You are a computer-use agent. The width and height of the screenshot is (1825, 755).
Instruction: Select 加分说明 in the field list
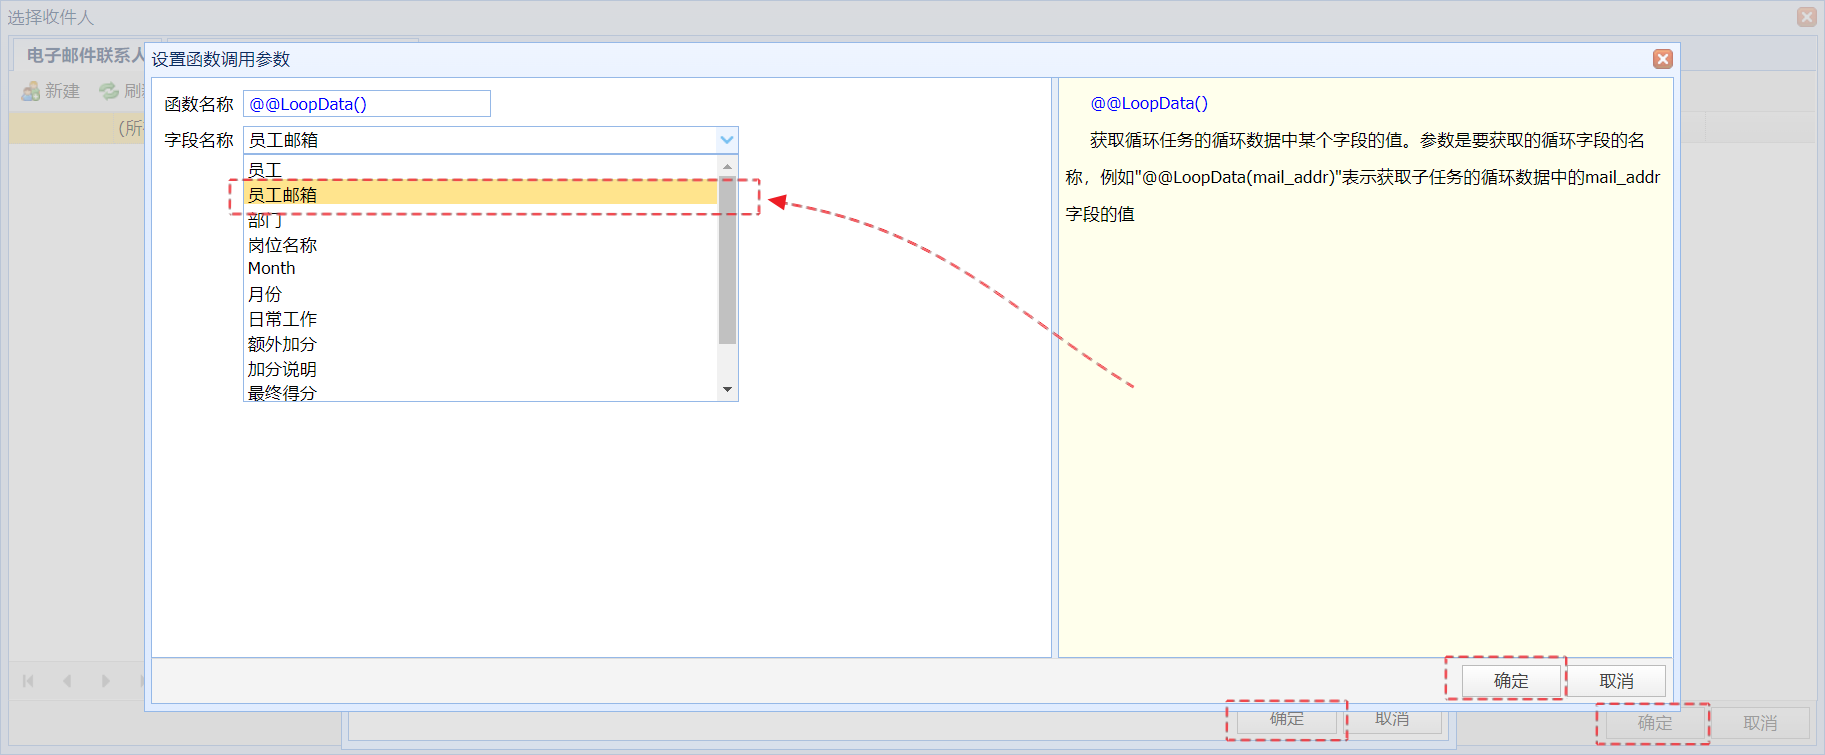click(x=480, y=369)
